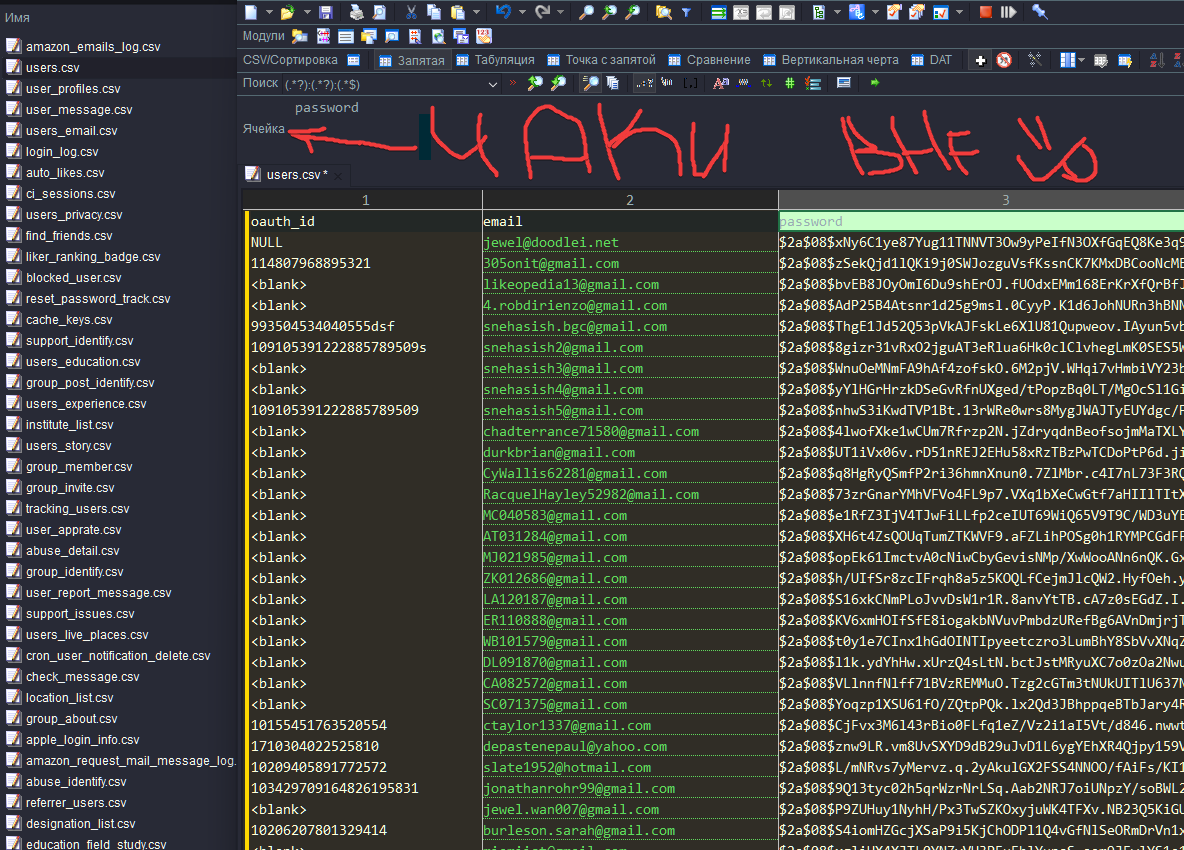Click the magic wand icon in CSV toolbar
Viewport: 1184px width, 850px height.
[x=1034, y=60]
